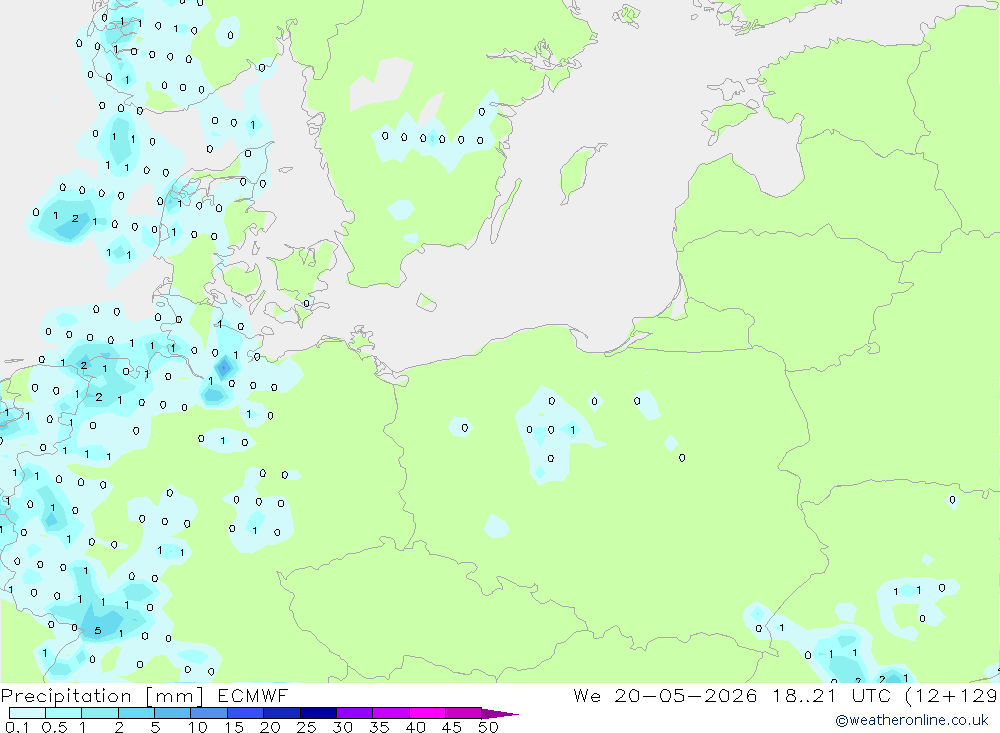Click the '45' legend scale label
Viewport: 1000px width, 733px height.
pyautogui.click(x=452, y=727)
